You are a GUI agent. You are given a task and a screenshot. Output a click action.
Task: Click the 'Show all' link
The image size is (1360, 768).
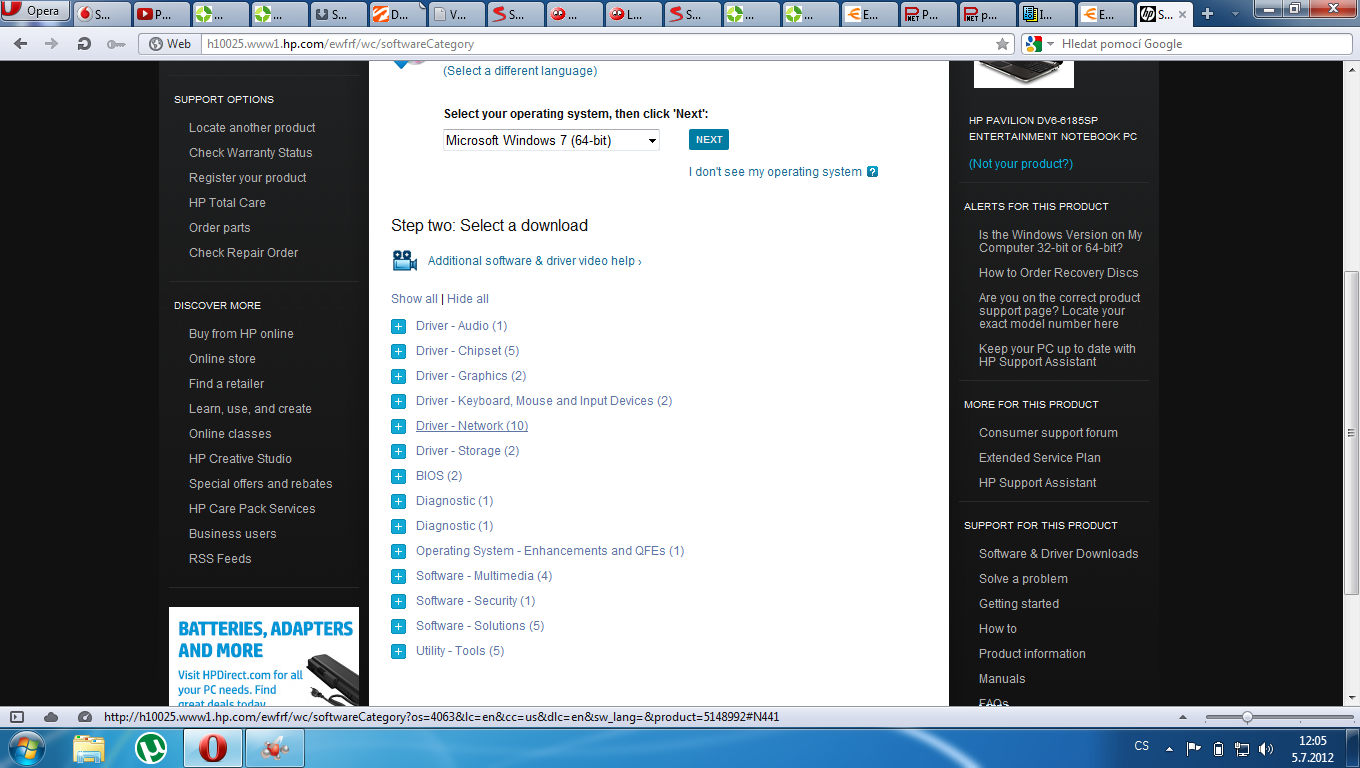(x=414, y=299)
